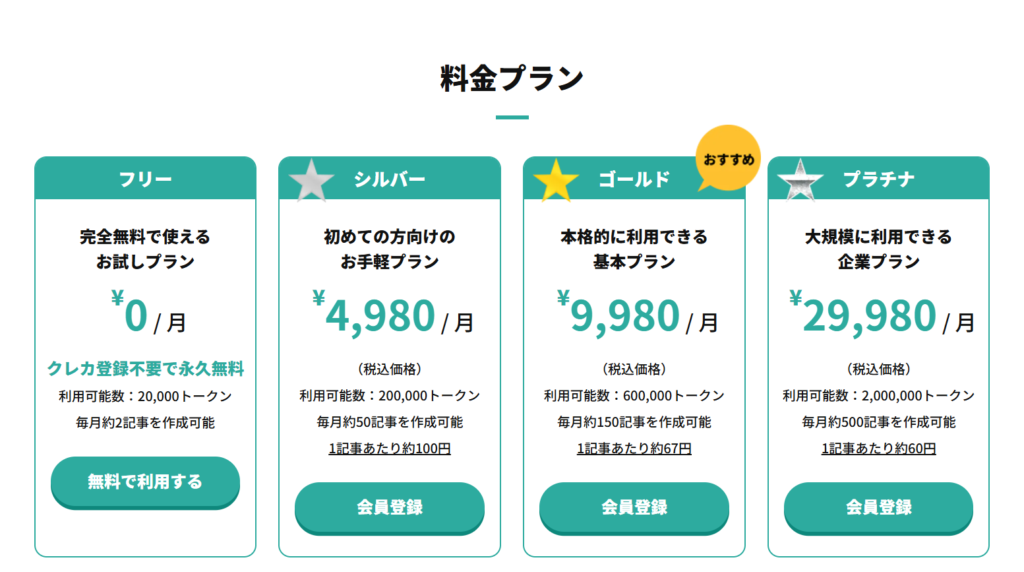The width and height of the screenshot is (1024, 572).
Task: Open the 1記事あたり約67円 link
Action: pos(634,449)
